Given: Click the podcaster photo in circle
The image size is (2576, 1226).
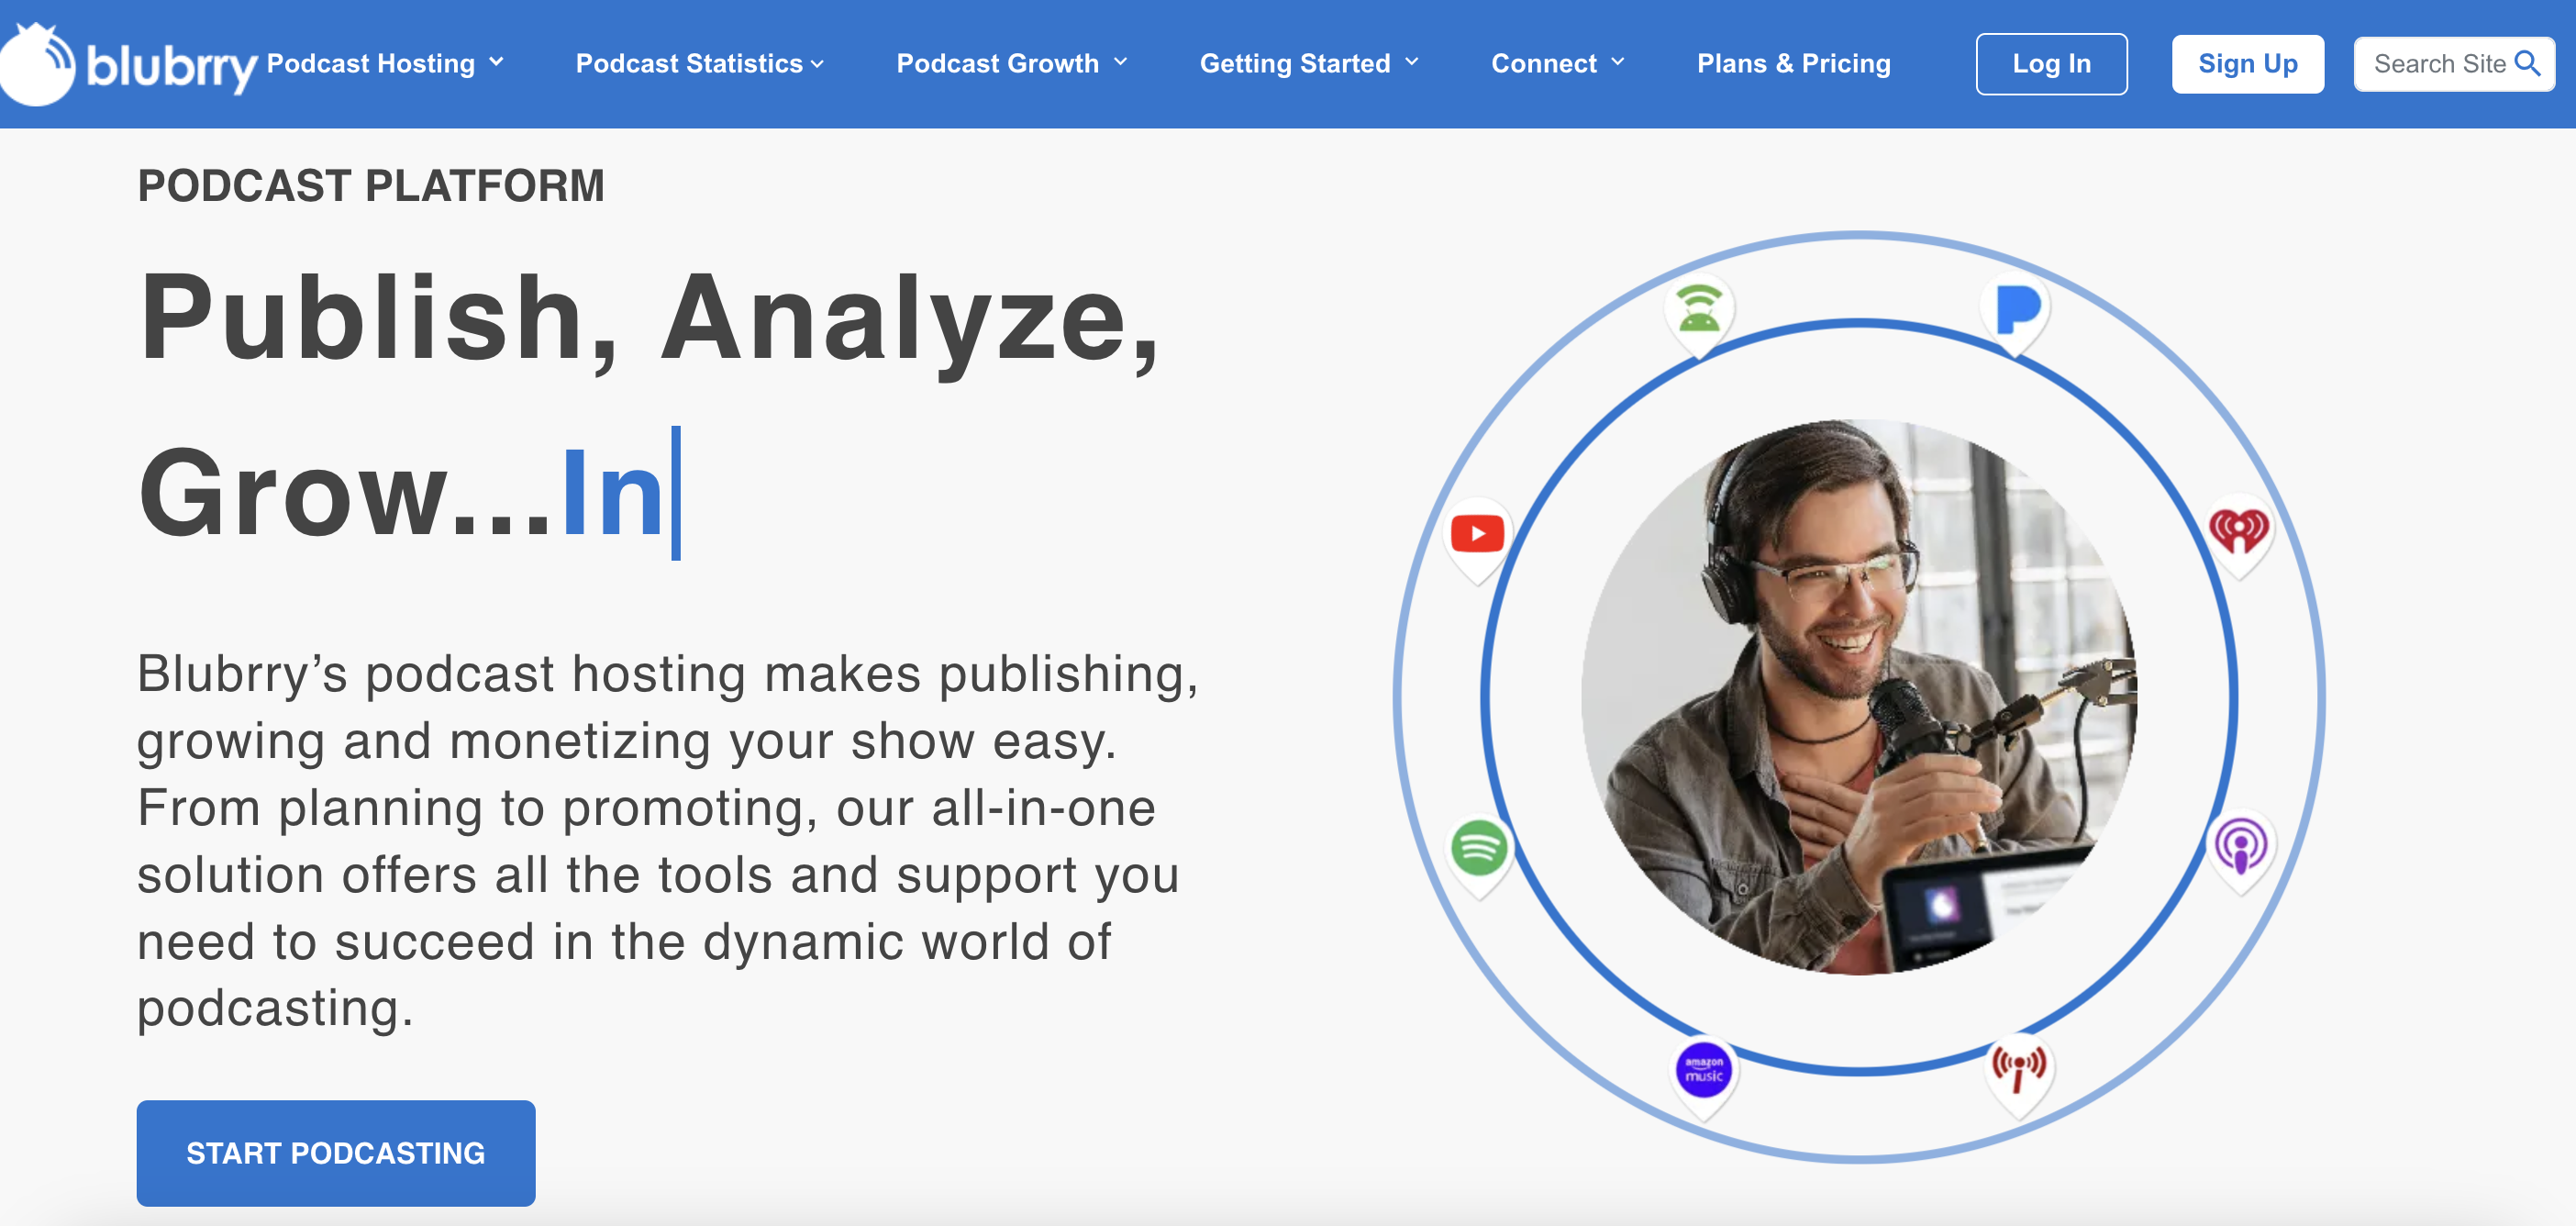Looking at the screenshot, I should pos(1858,696).
